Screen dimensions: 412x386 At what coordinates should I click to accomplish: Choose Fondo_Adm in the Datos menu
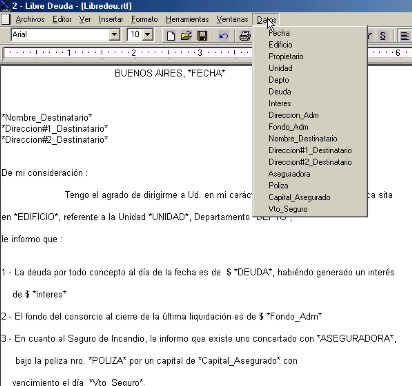[x=310, y=127]
